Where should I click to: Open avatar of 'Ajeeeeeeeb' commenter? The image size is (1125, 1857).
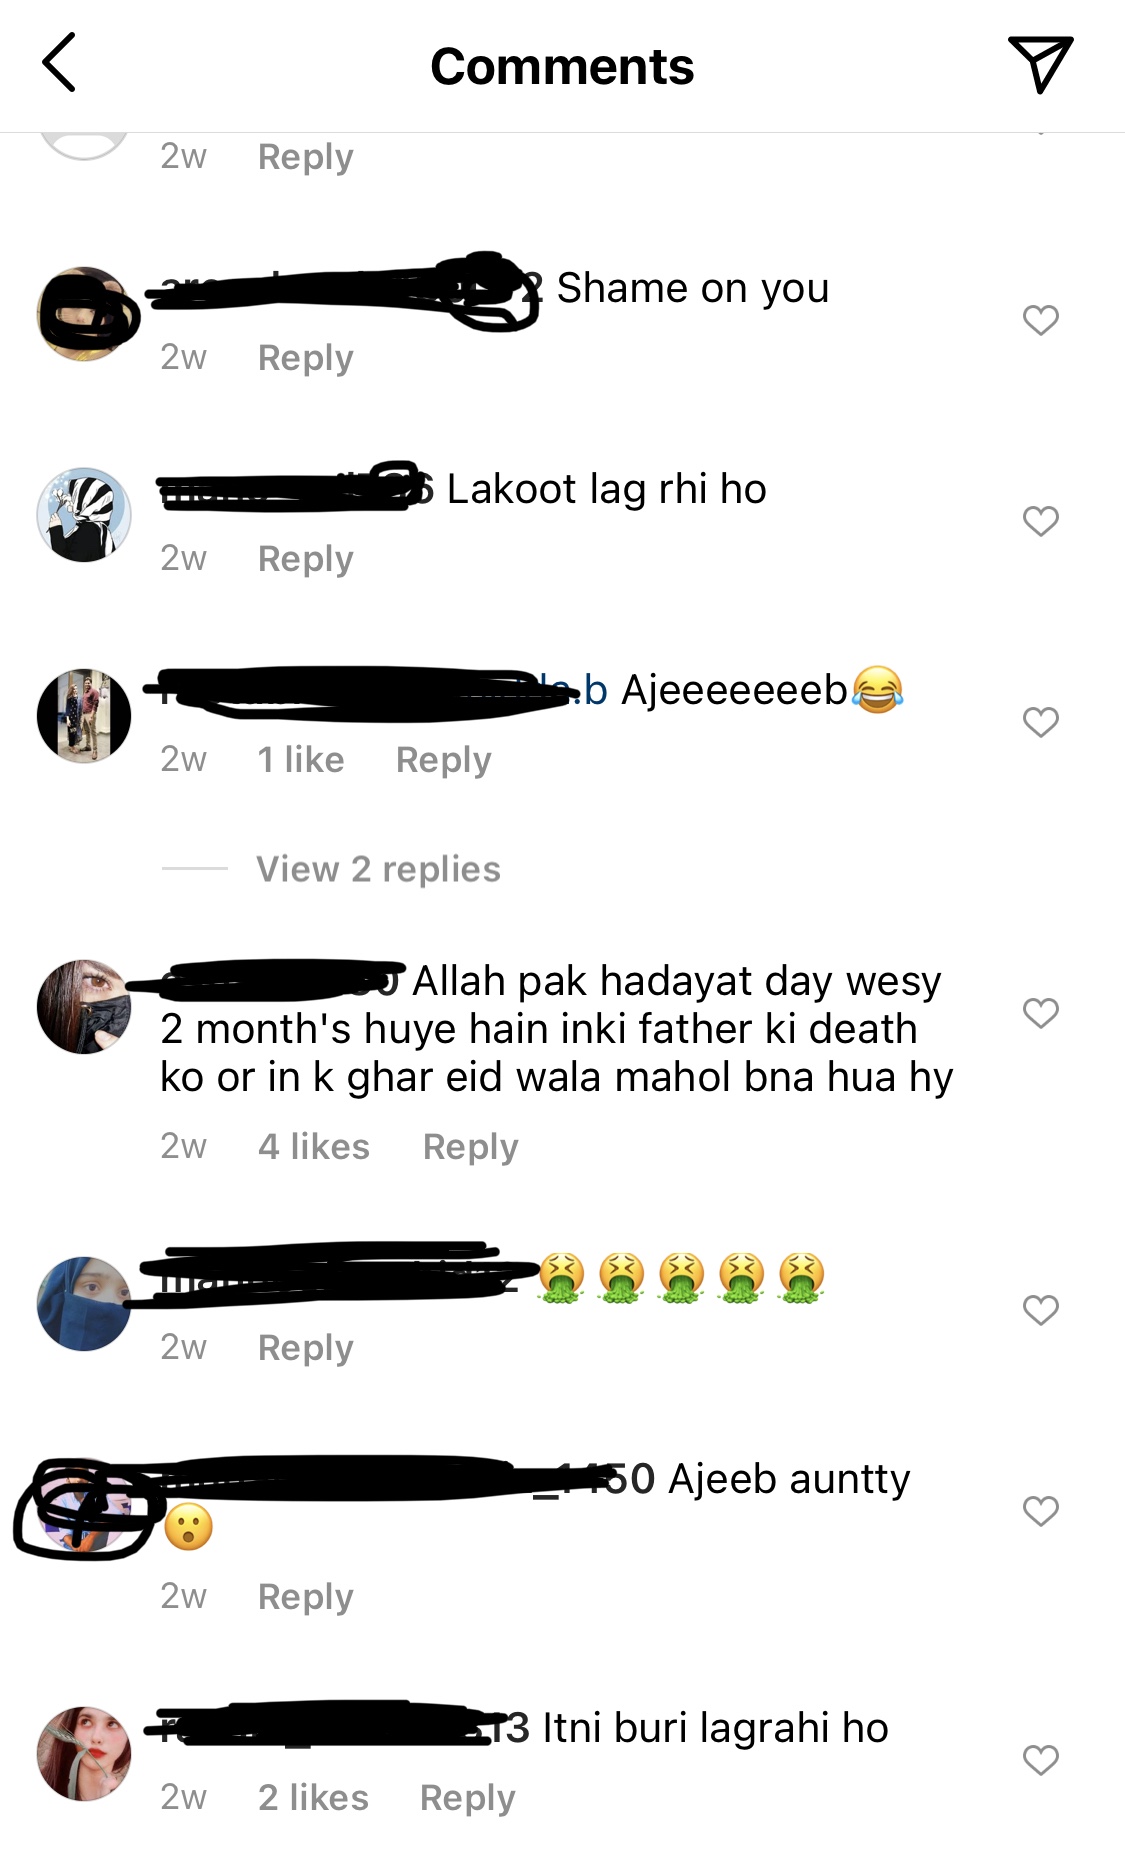click(84, 716)
